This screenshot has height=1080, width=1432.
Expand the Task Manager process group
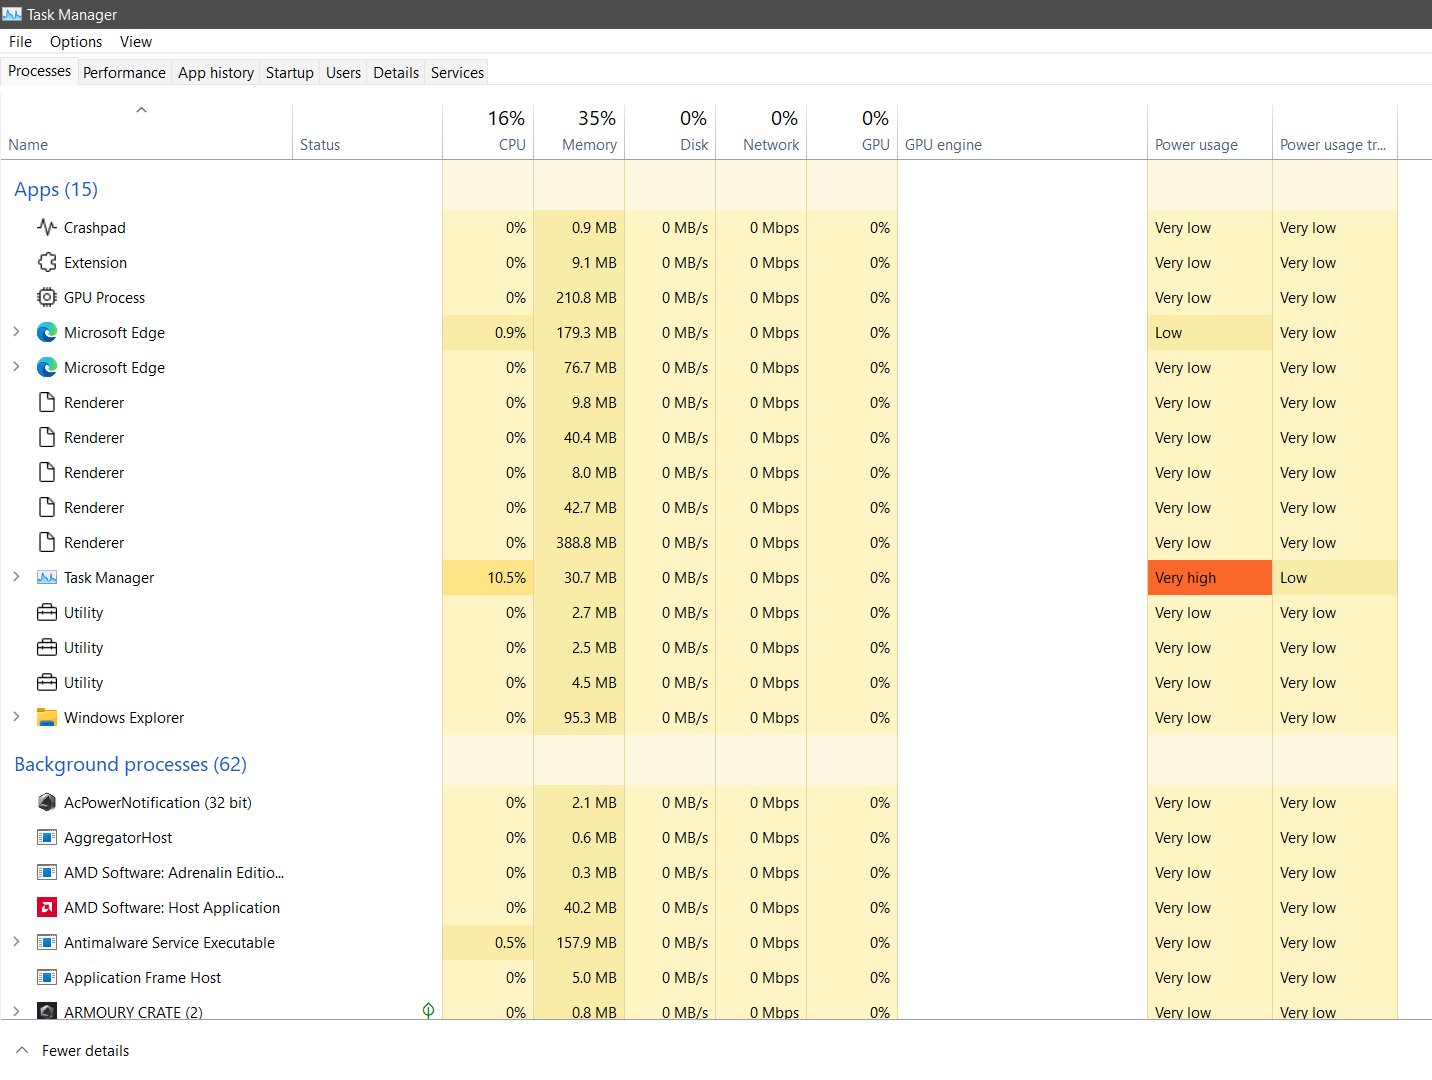16,577
